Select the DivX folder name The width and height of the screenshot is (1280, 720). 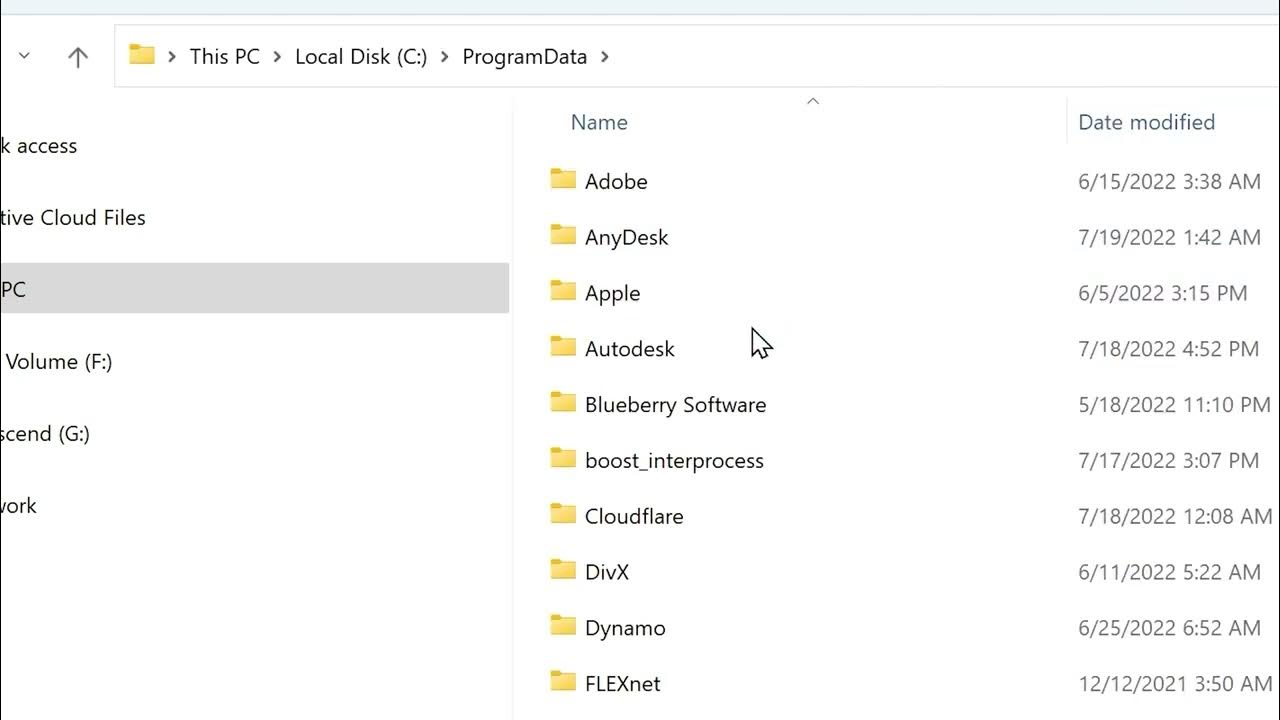(x=607, y=573)
